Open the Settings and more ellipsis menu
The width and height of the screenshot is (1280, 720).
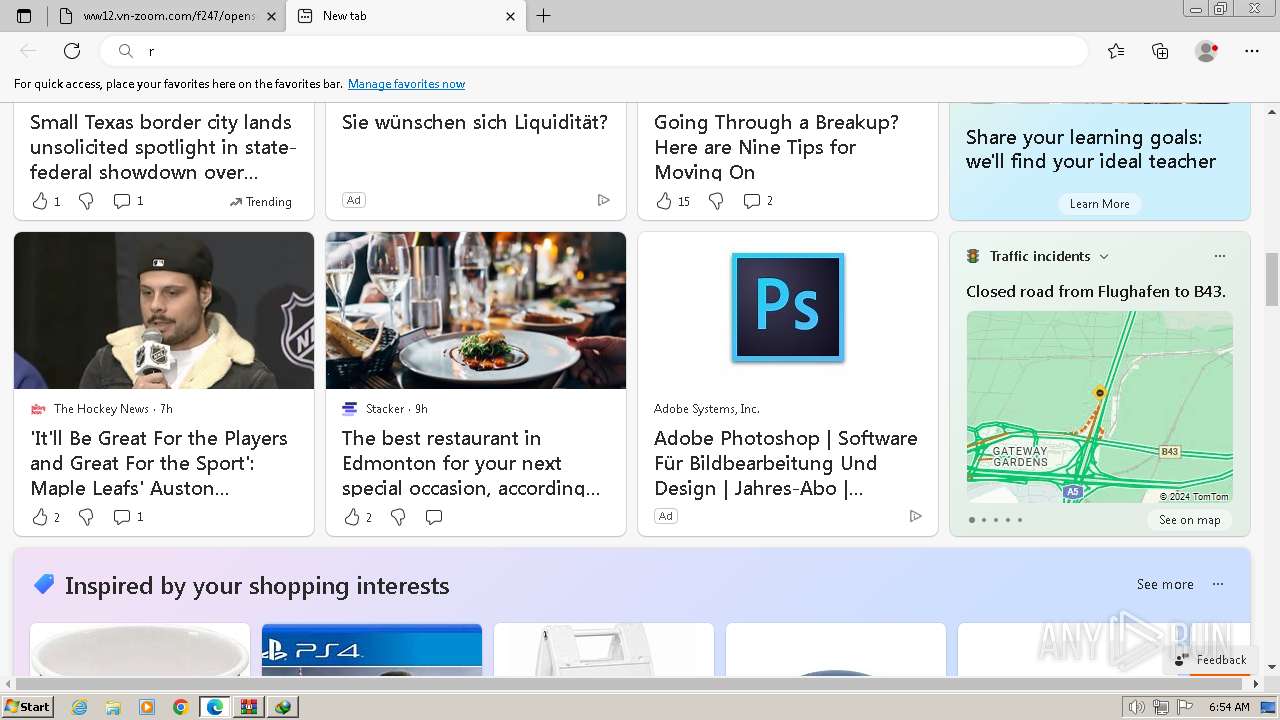click(x=1252, y=51)
